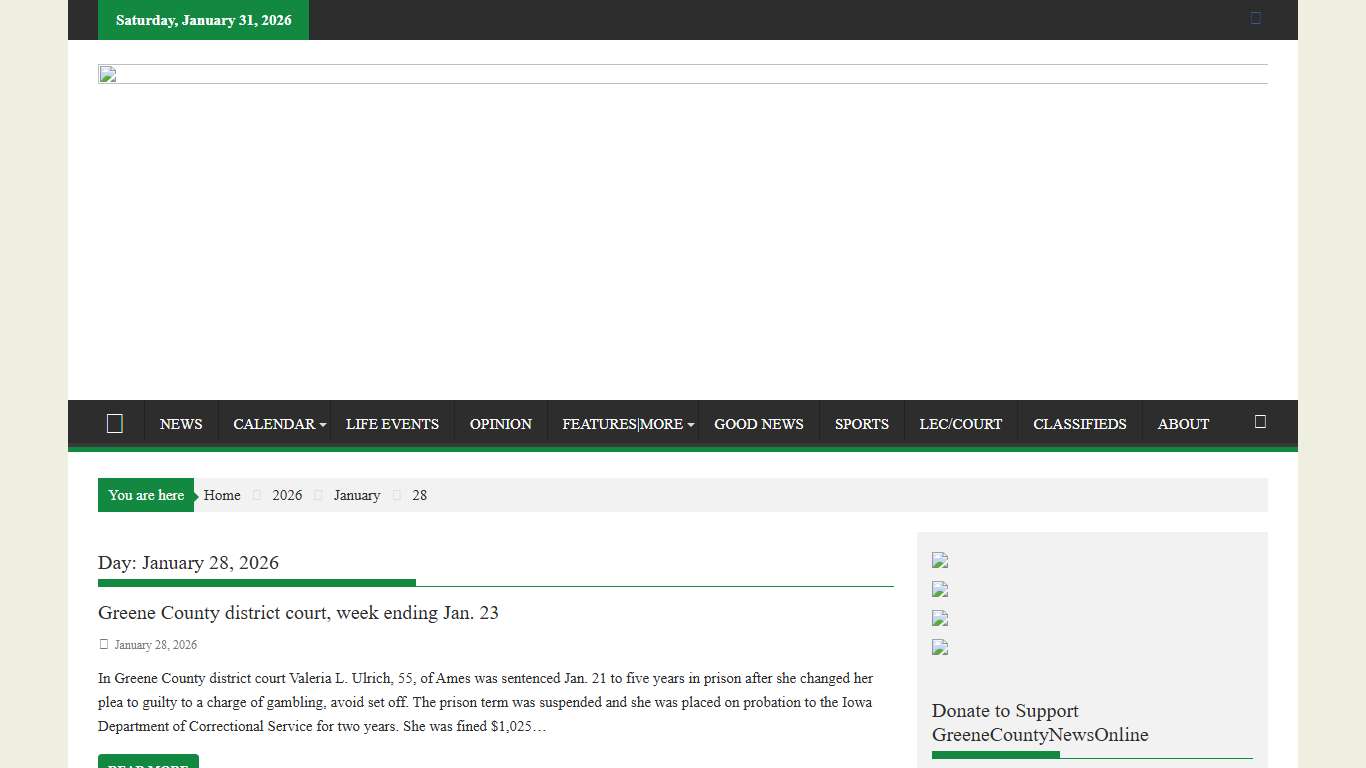The width and height of the screenshot is (1366, 768).
Task: Click the small icon in the top date bar
Action: [x=1256, y=18]
